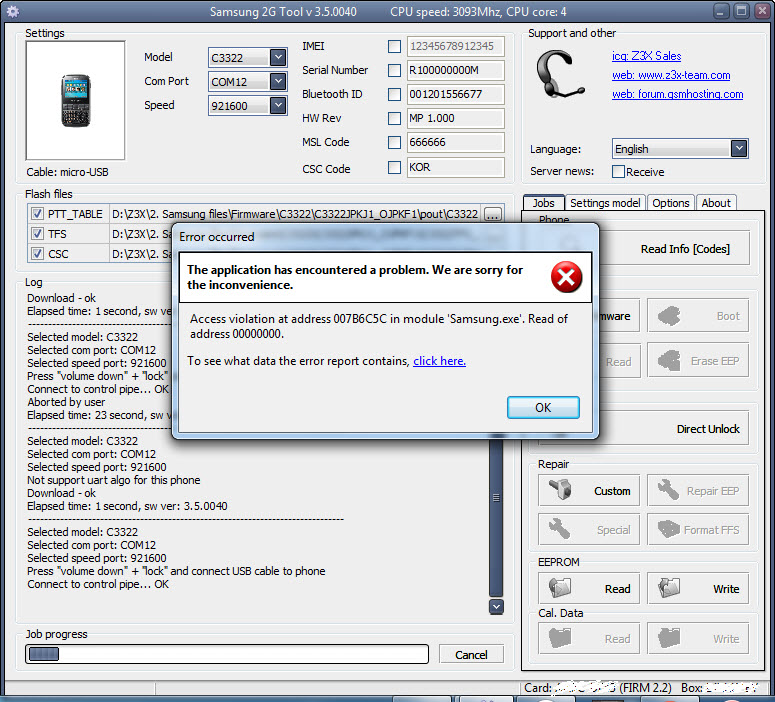Click the 'Cable: micro-USB' label
This screenshot has height=702, width=775.
click(x=67, y=172)
